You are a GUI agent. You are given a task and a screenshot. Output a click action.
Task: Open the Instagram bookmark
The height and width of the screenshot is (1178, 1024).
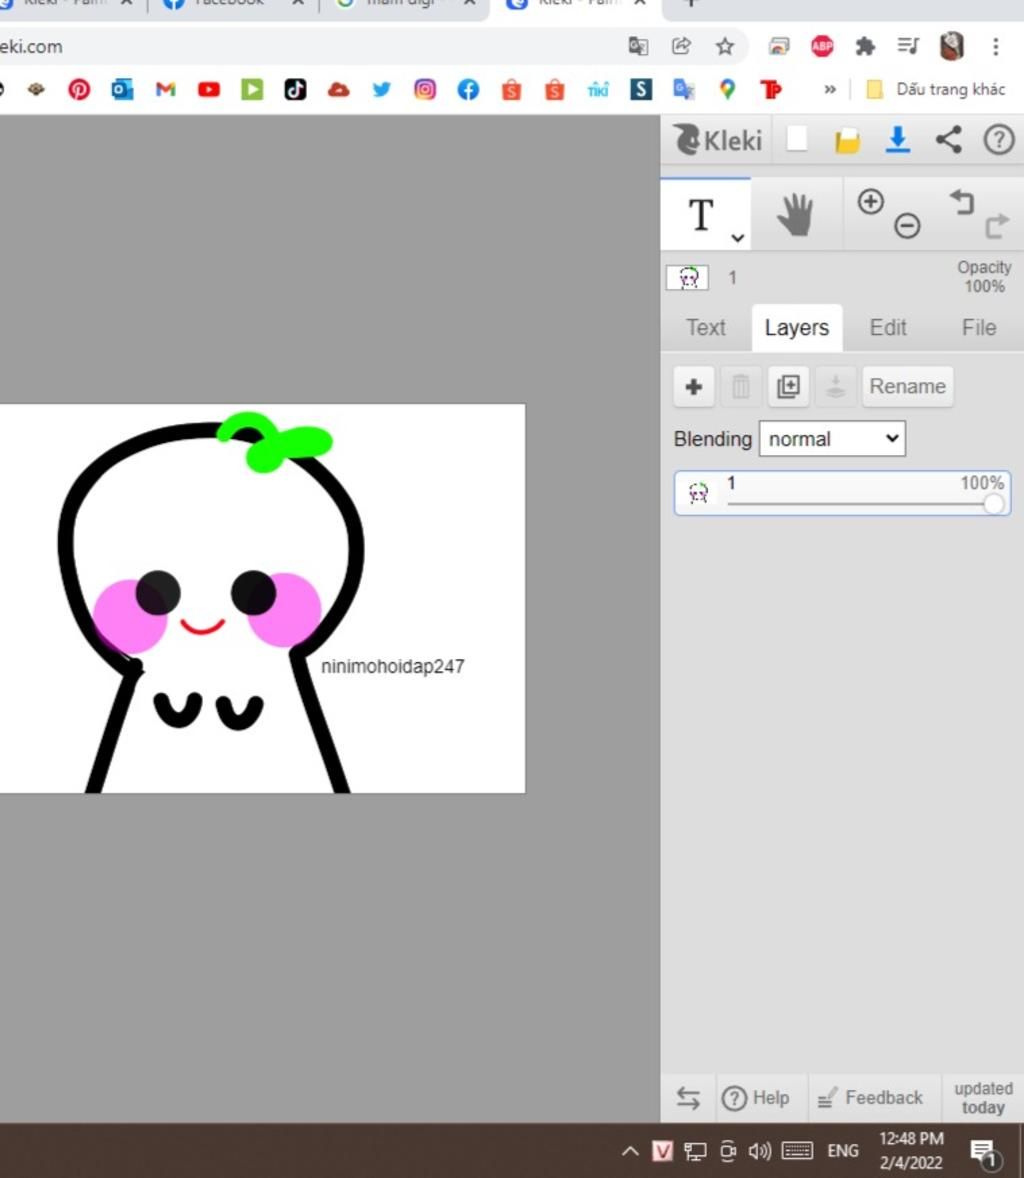pyautogui.click(x=424, y=89)
